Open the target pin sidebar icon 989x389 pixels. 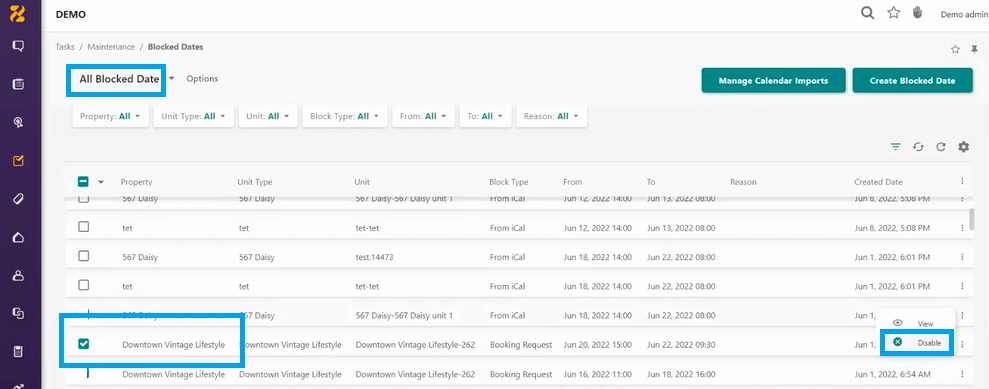pos(18,122)
